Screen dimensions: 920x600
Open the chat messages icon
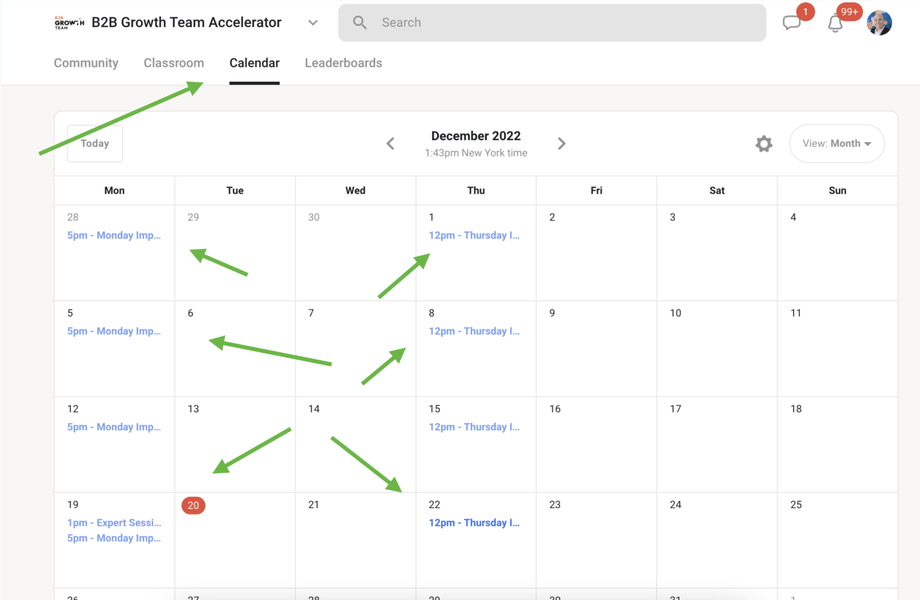(x=792, y=23)
